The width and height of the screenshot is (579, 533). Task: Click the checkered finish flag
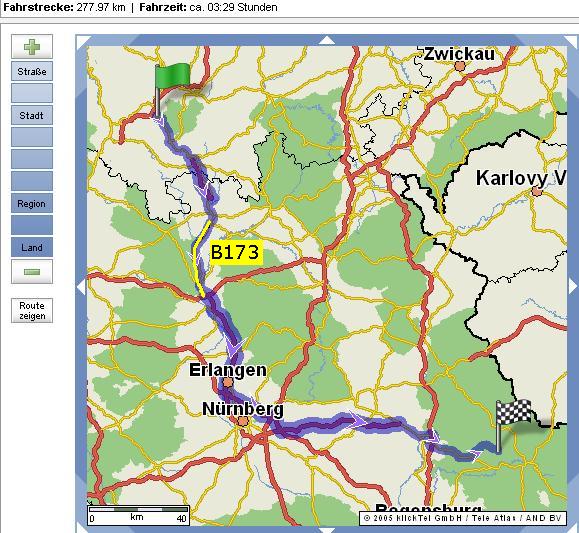[514, 426]
